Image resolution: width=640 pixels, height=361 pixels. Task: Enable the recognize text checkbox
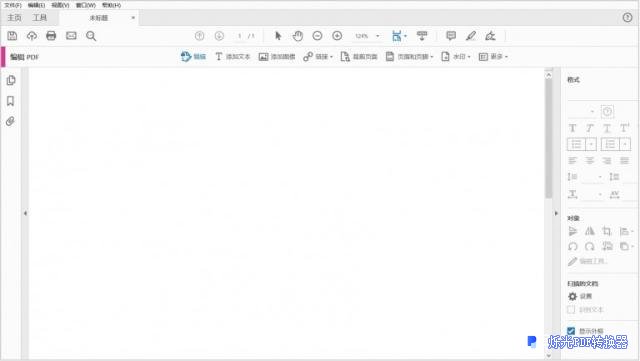571,310
